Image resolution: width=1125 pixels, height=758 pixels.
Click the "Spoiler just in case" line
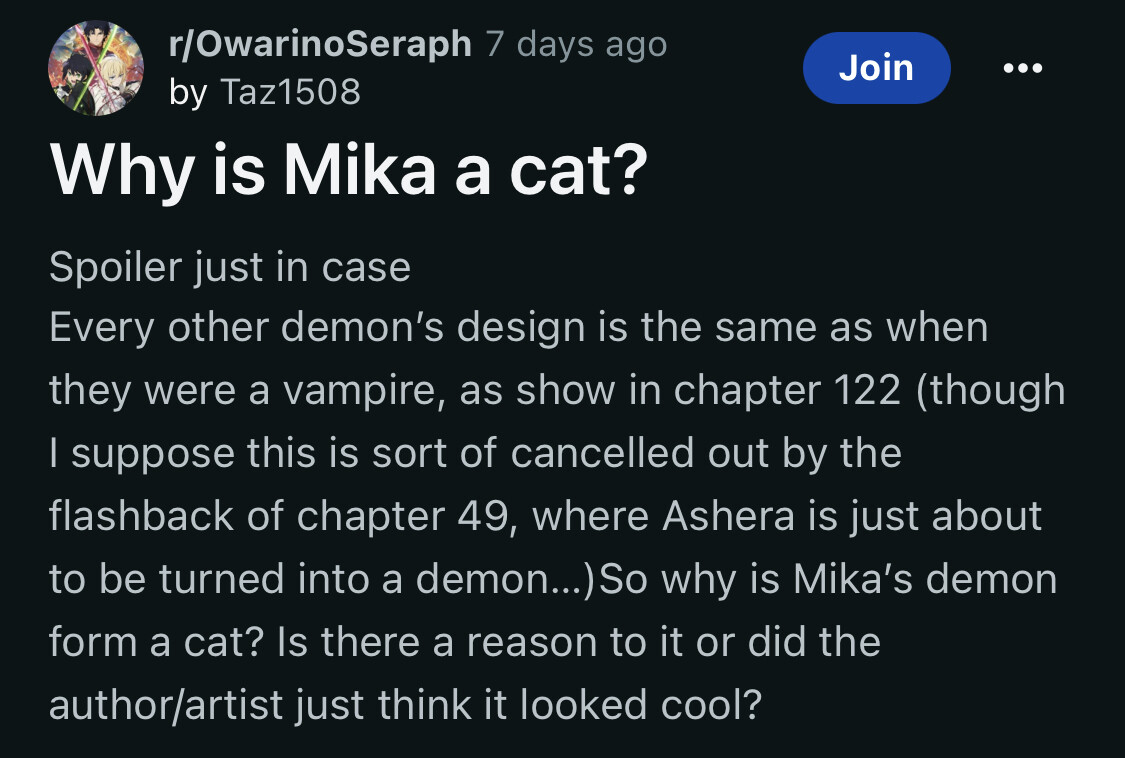pyautogui.click(x=230, y=267)
